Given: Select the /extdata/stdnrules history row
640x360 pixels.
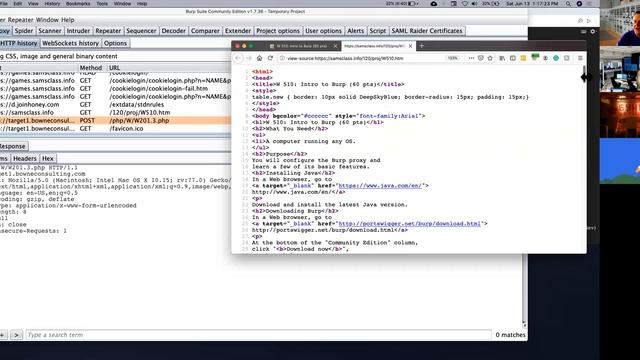Looking at the screenshot, I should [x=116, y=104].
